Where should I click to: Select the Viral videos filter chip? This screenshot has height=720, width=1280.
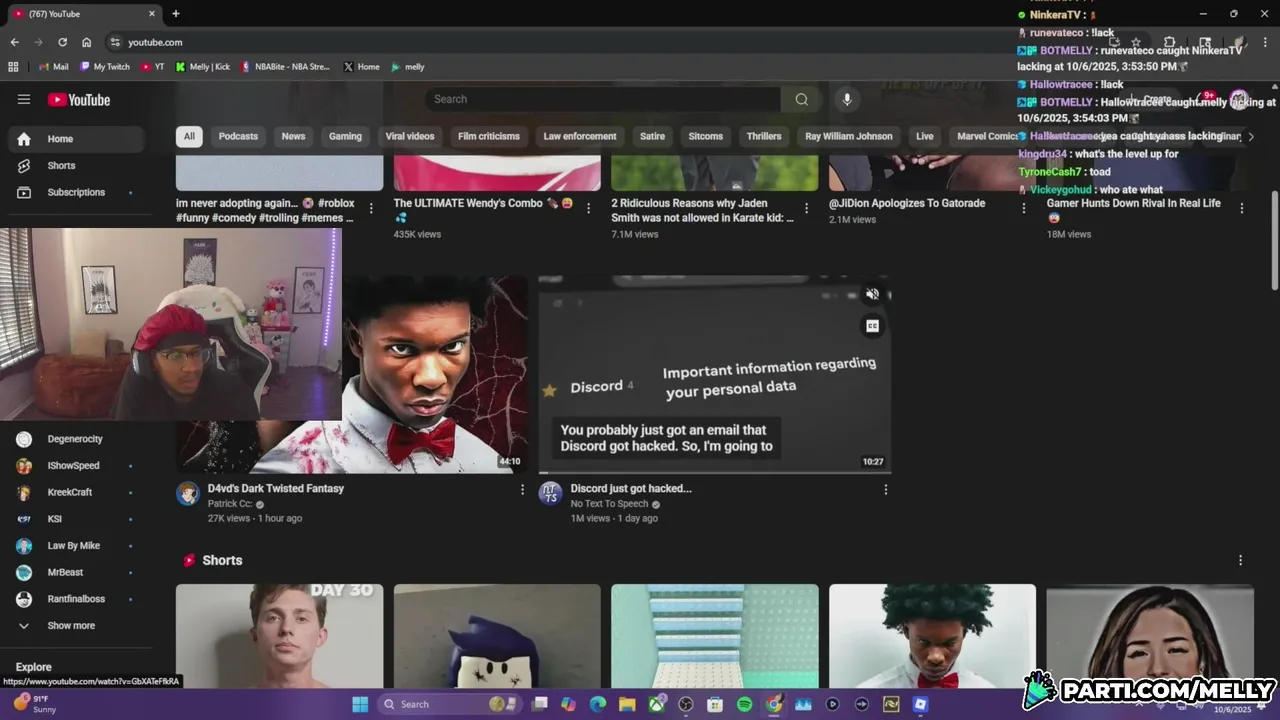(x=410, y=136)
